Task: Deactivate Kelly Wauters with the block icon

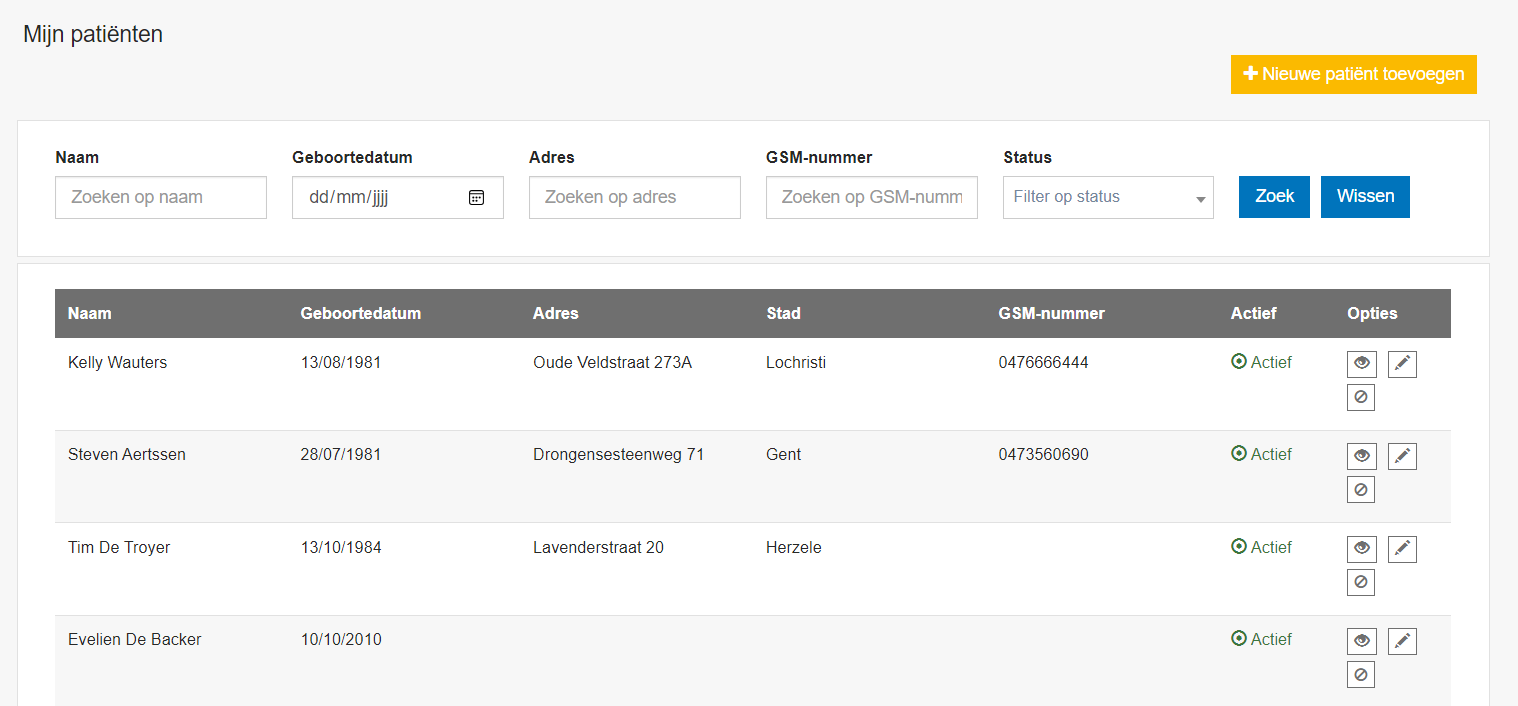Action: point(1361,396)
